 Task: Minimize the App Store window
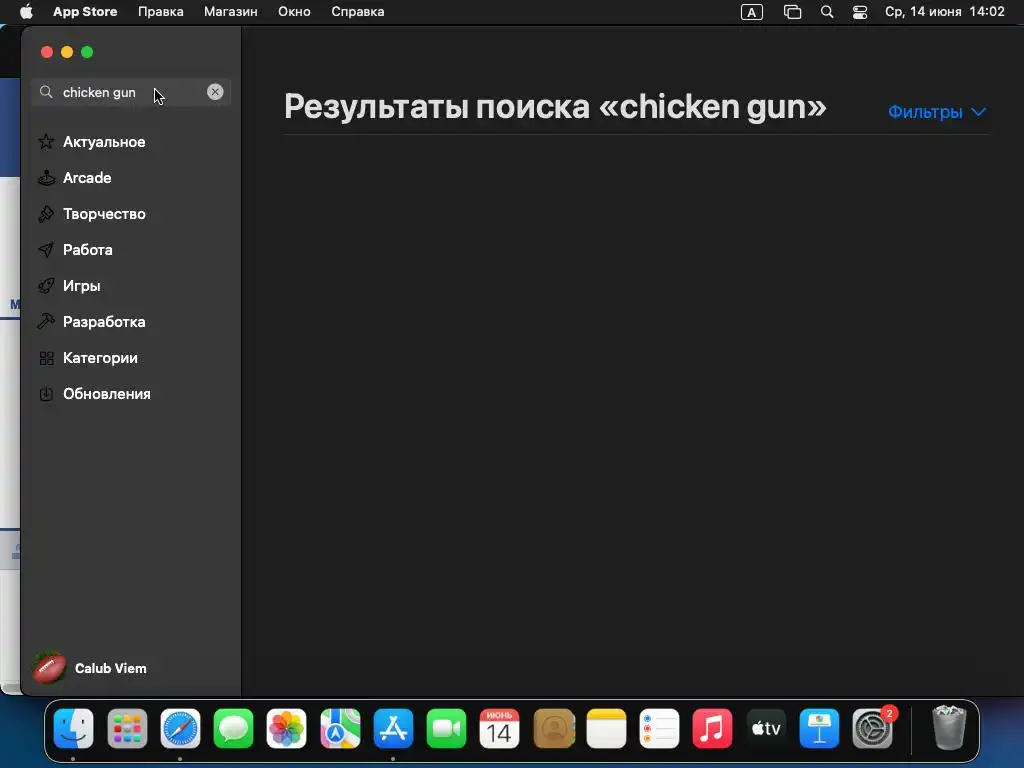click(x=67, y=52)
